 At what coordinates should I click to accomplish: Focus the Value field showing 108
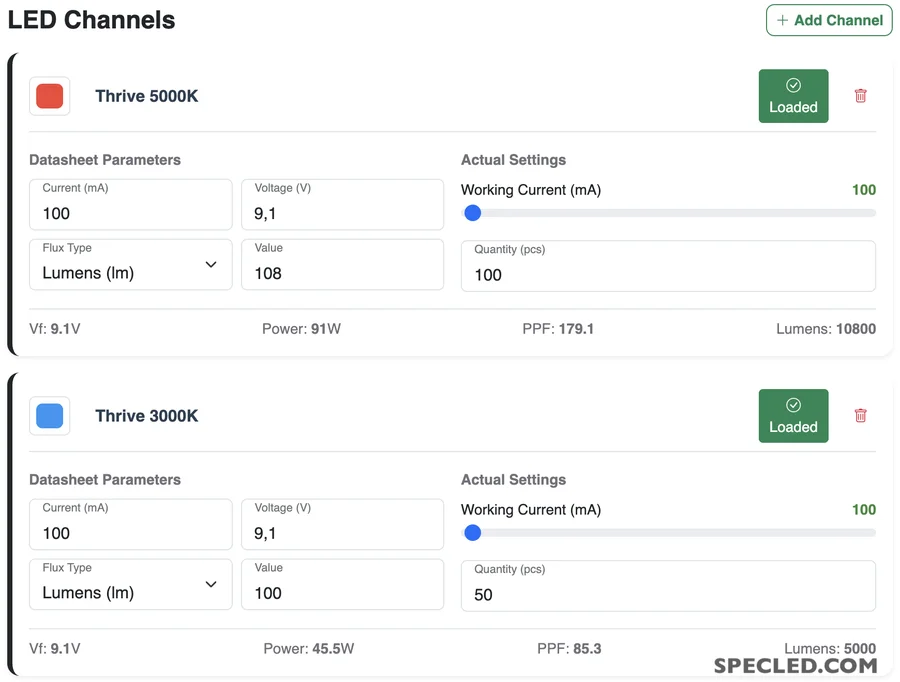point(343,265)
